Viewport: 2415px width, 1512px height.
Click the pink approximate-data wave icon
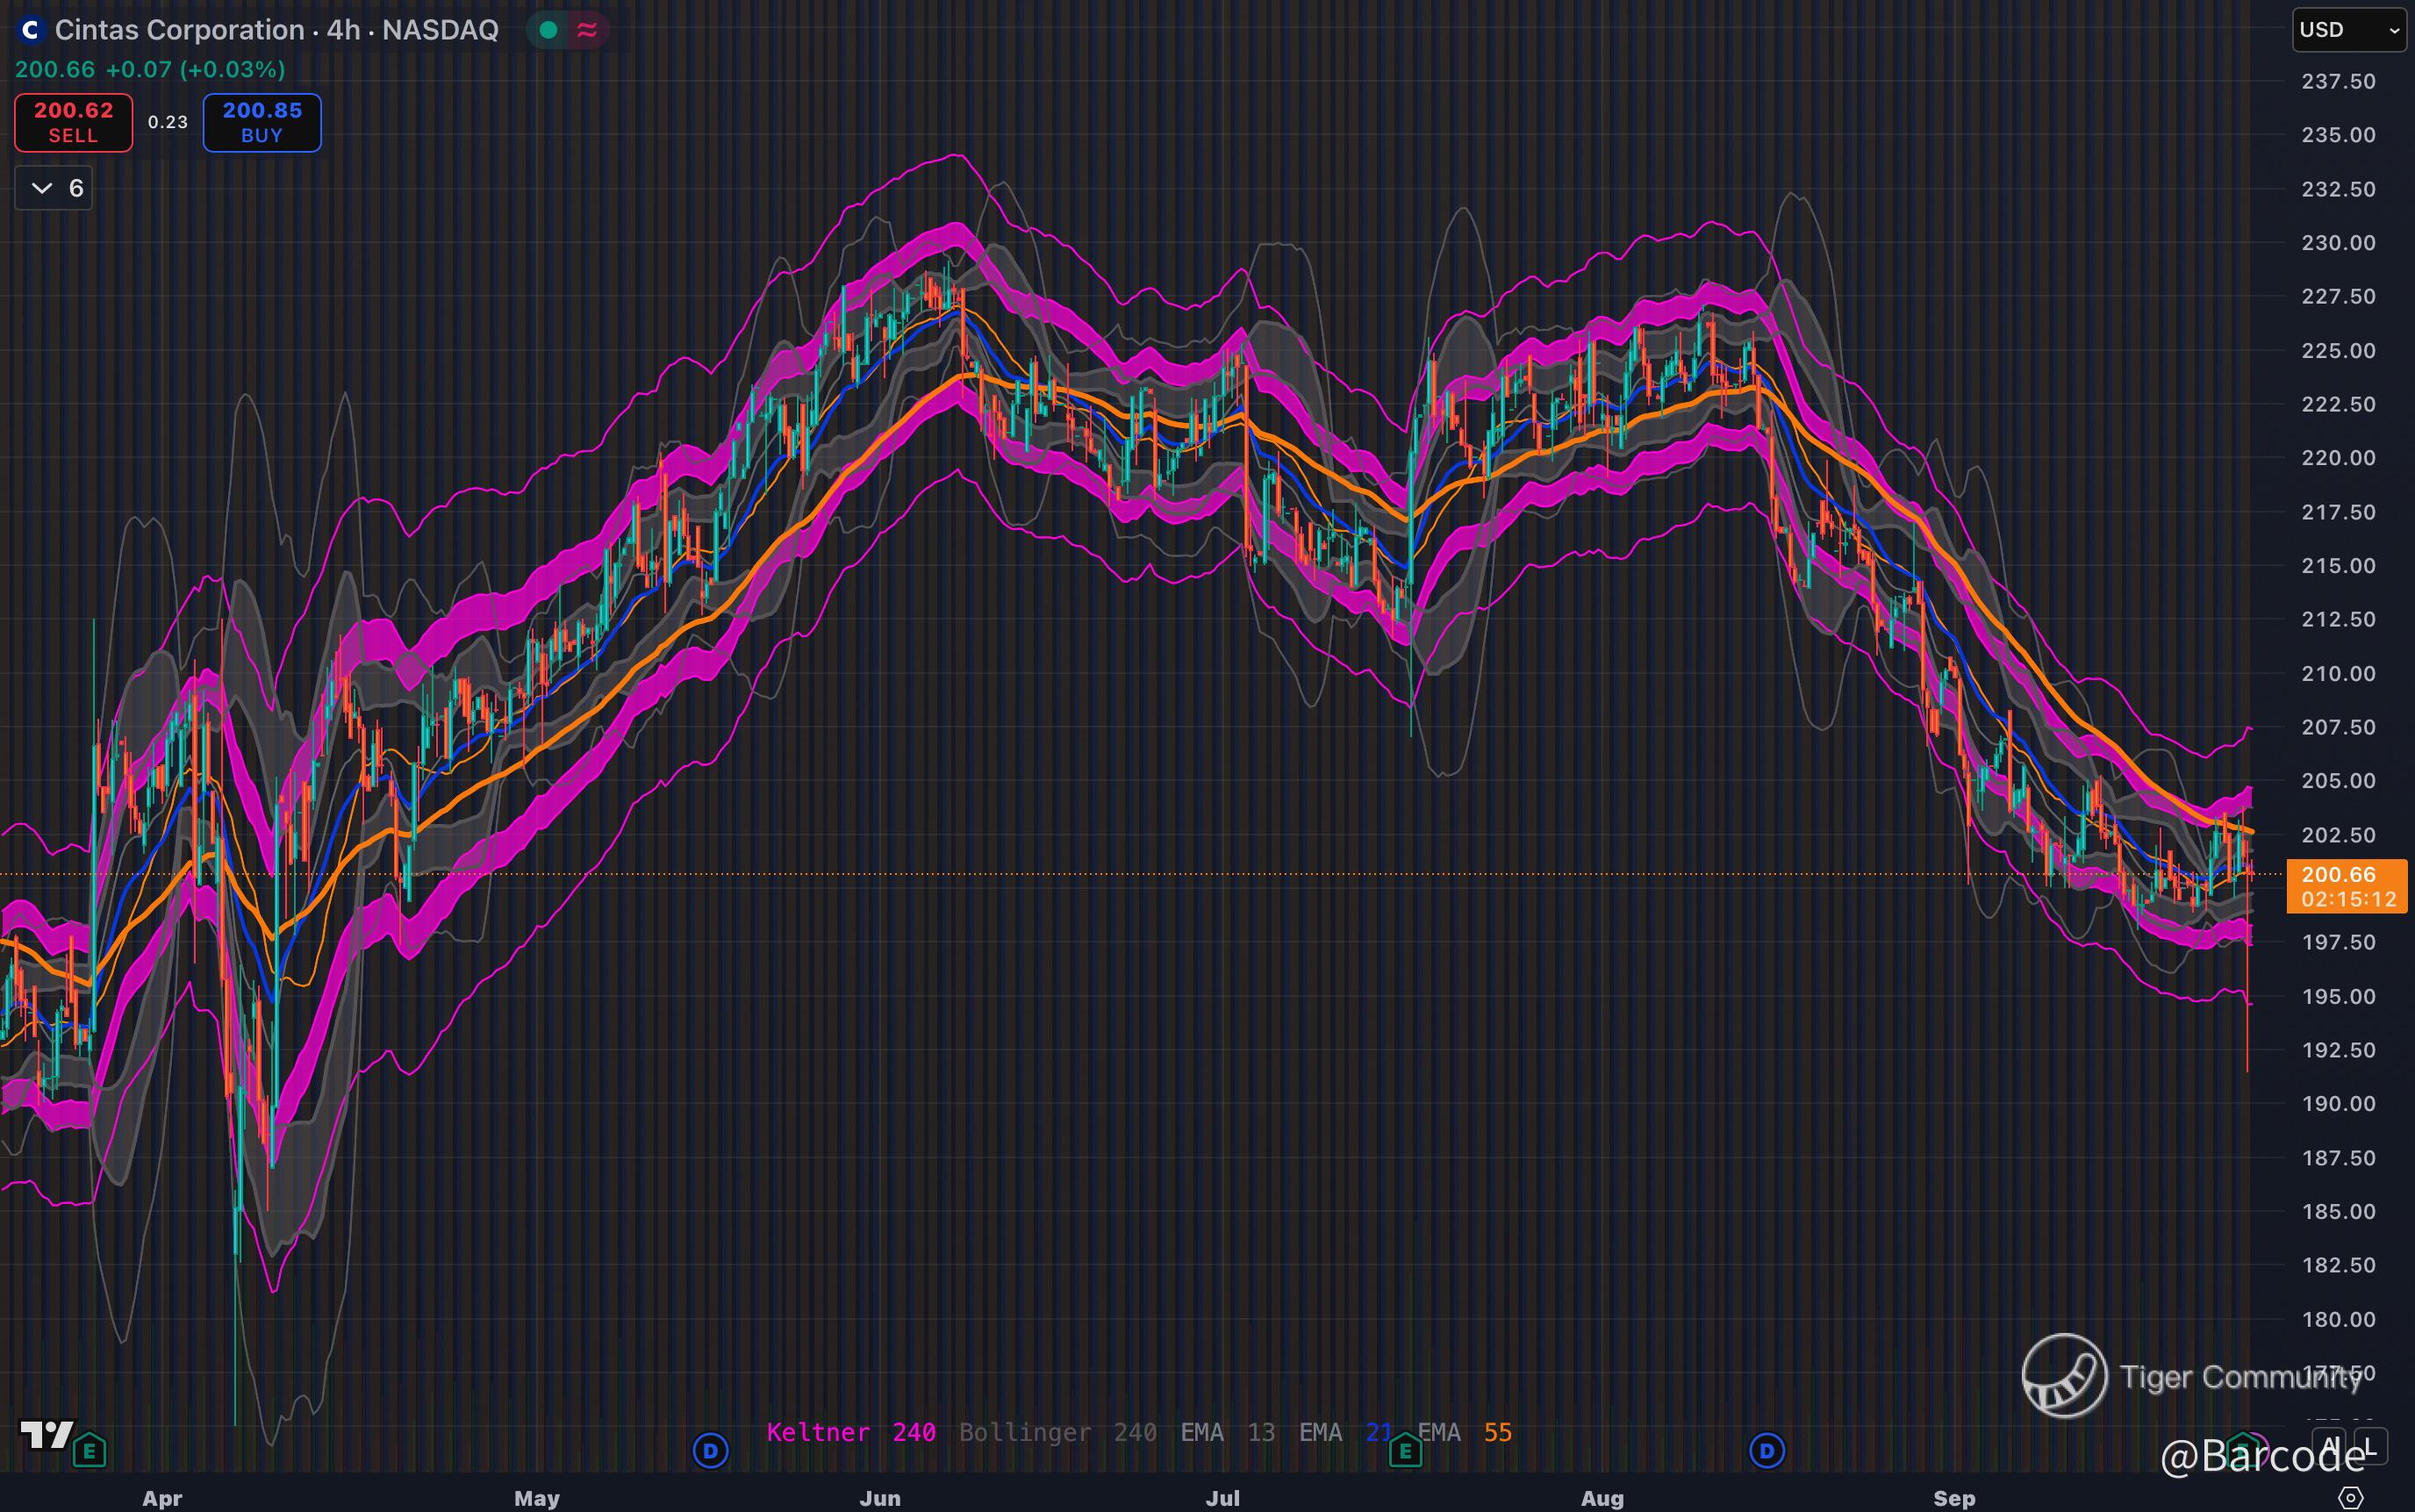tap(587, 30)
